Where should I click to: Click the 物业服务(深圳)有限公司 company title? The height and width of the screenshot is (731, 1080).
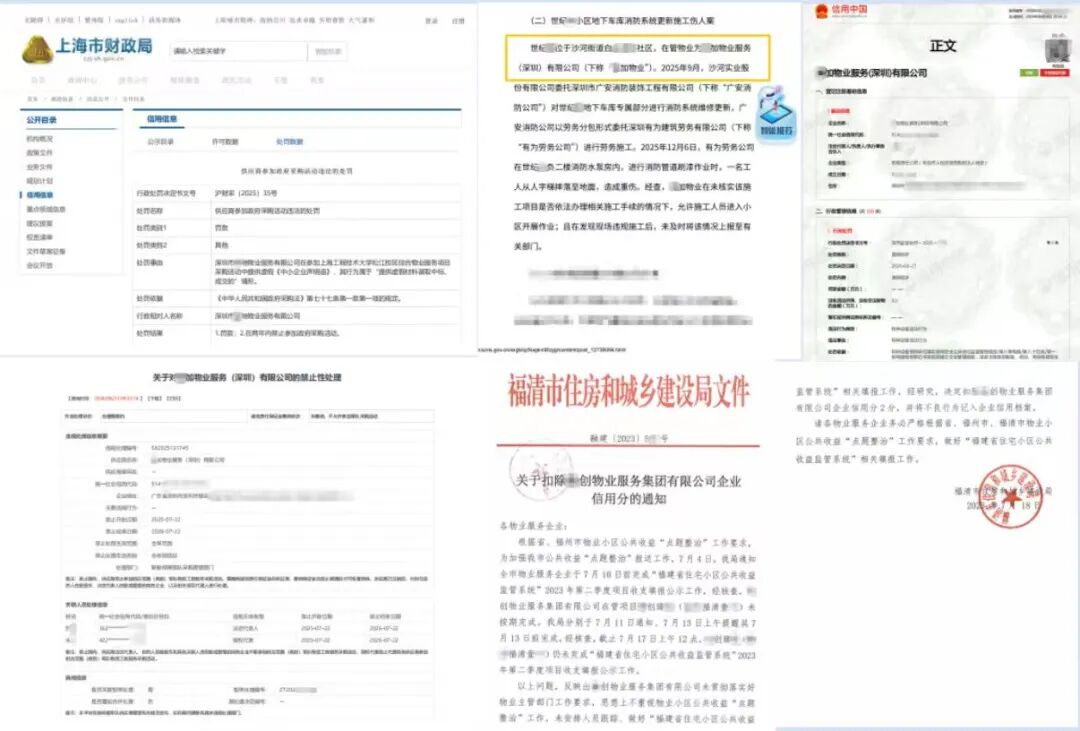pyautogui.click(x=871, y=72)
